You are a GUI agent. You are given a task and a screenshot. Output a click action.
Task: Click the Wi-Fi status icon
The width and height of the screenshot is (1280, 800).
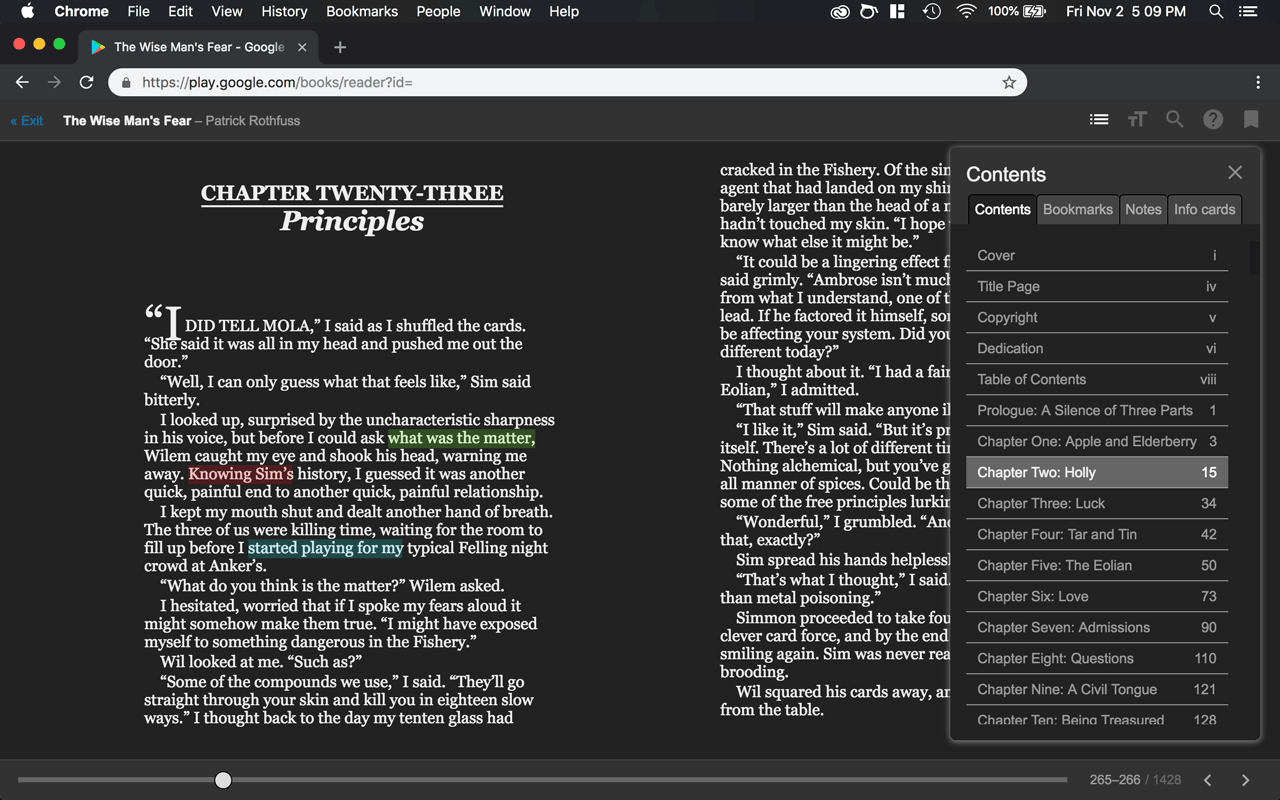pyautogui.click(x=966, y=11)
